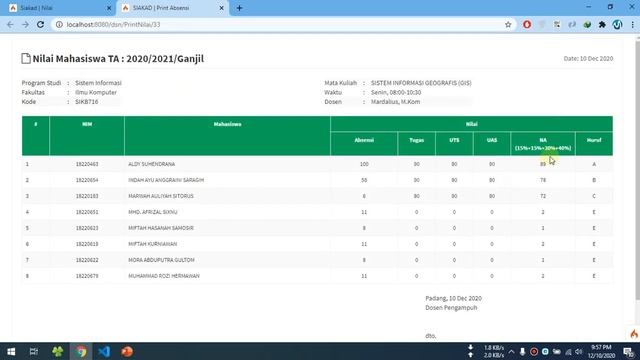Click the 'Dosen Pengampuh' signature label

pos(451,308)
